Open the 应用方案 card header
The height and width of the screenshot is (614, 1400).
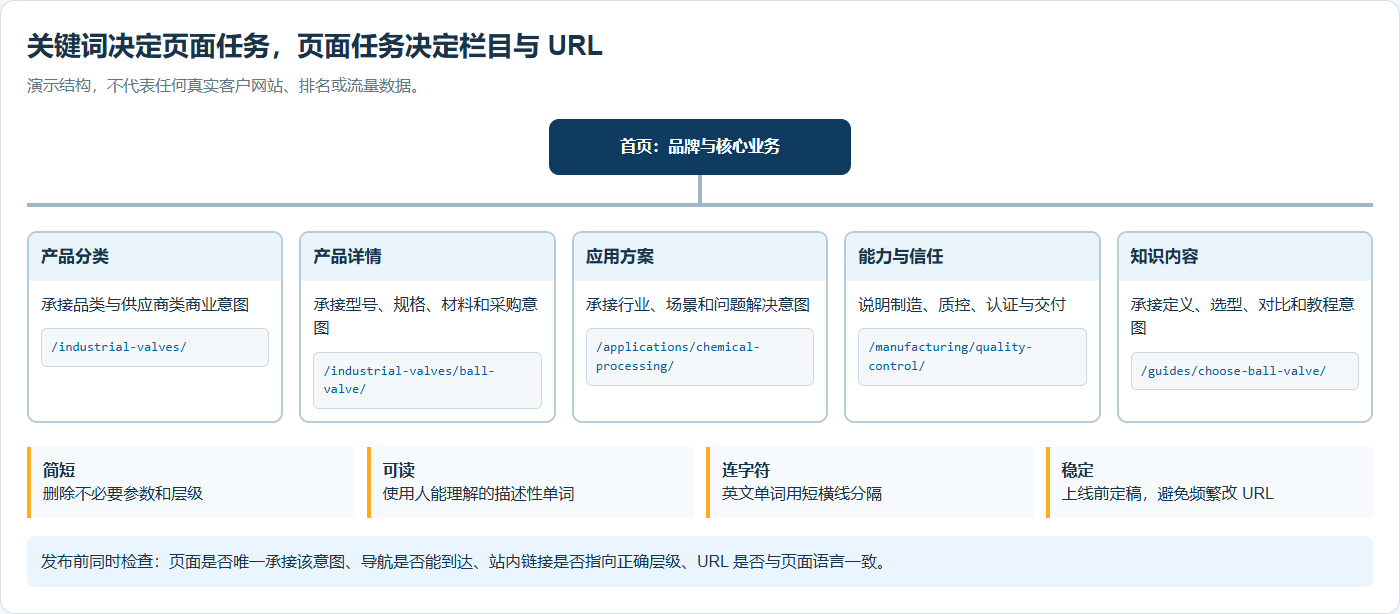[x=700, y=257]
